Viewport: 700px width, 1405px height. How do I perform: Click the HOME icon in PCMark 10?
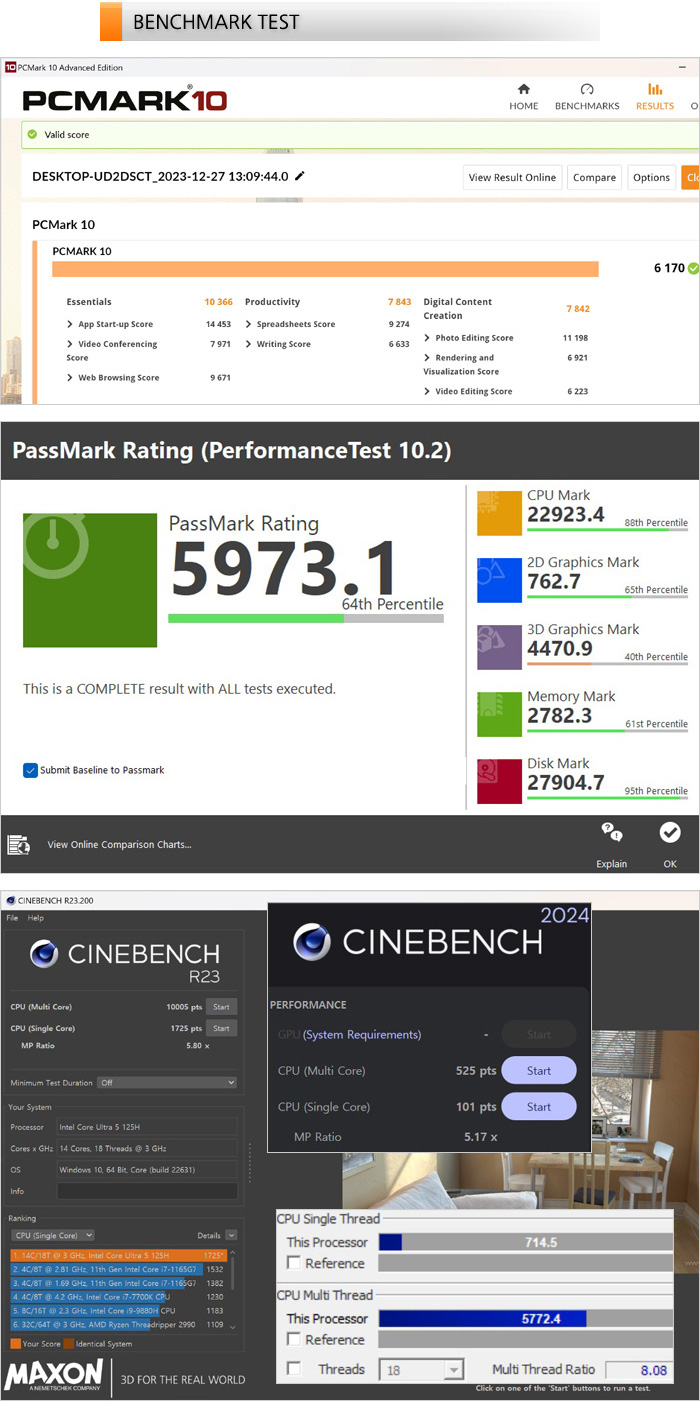[x=523, y=90]
